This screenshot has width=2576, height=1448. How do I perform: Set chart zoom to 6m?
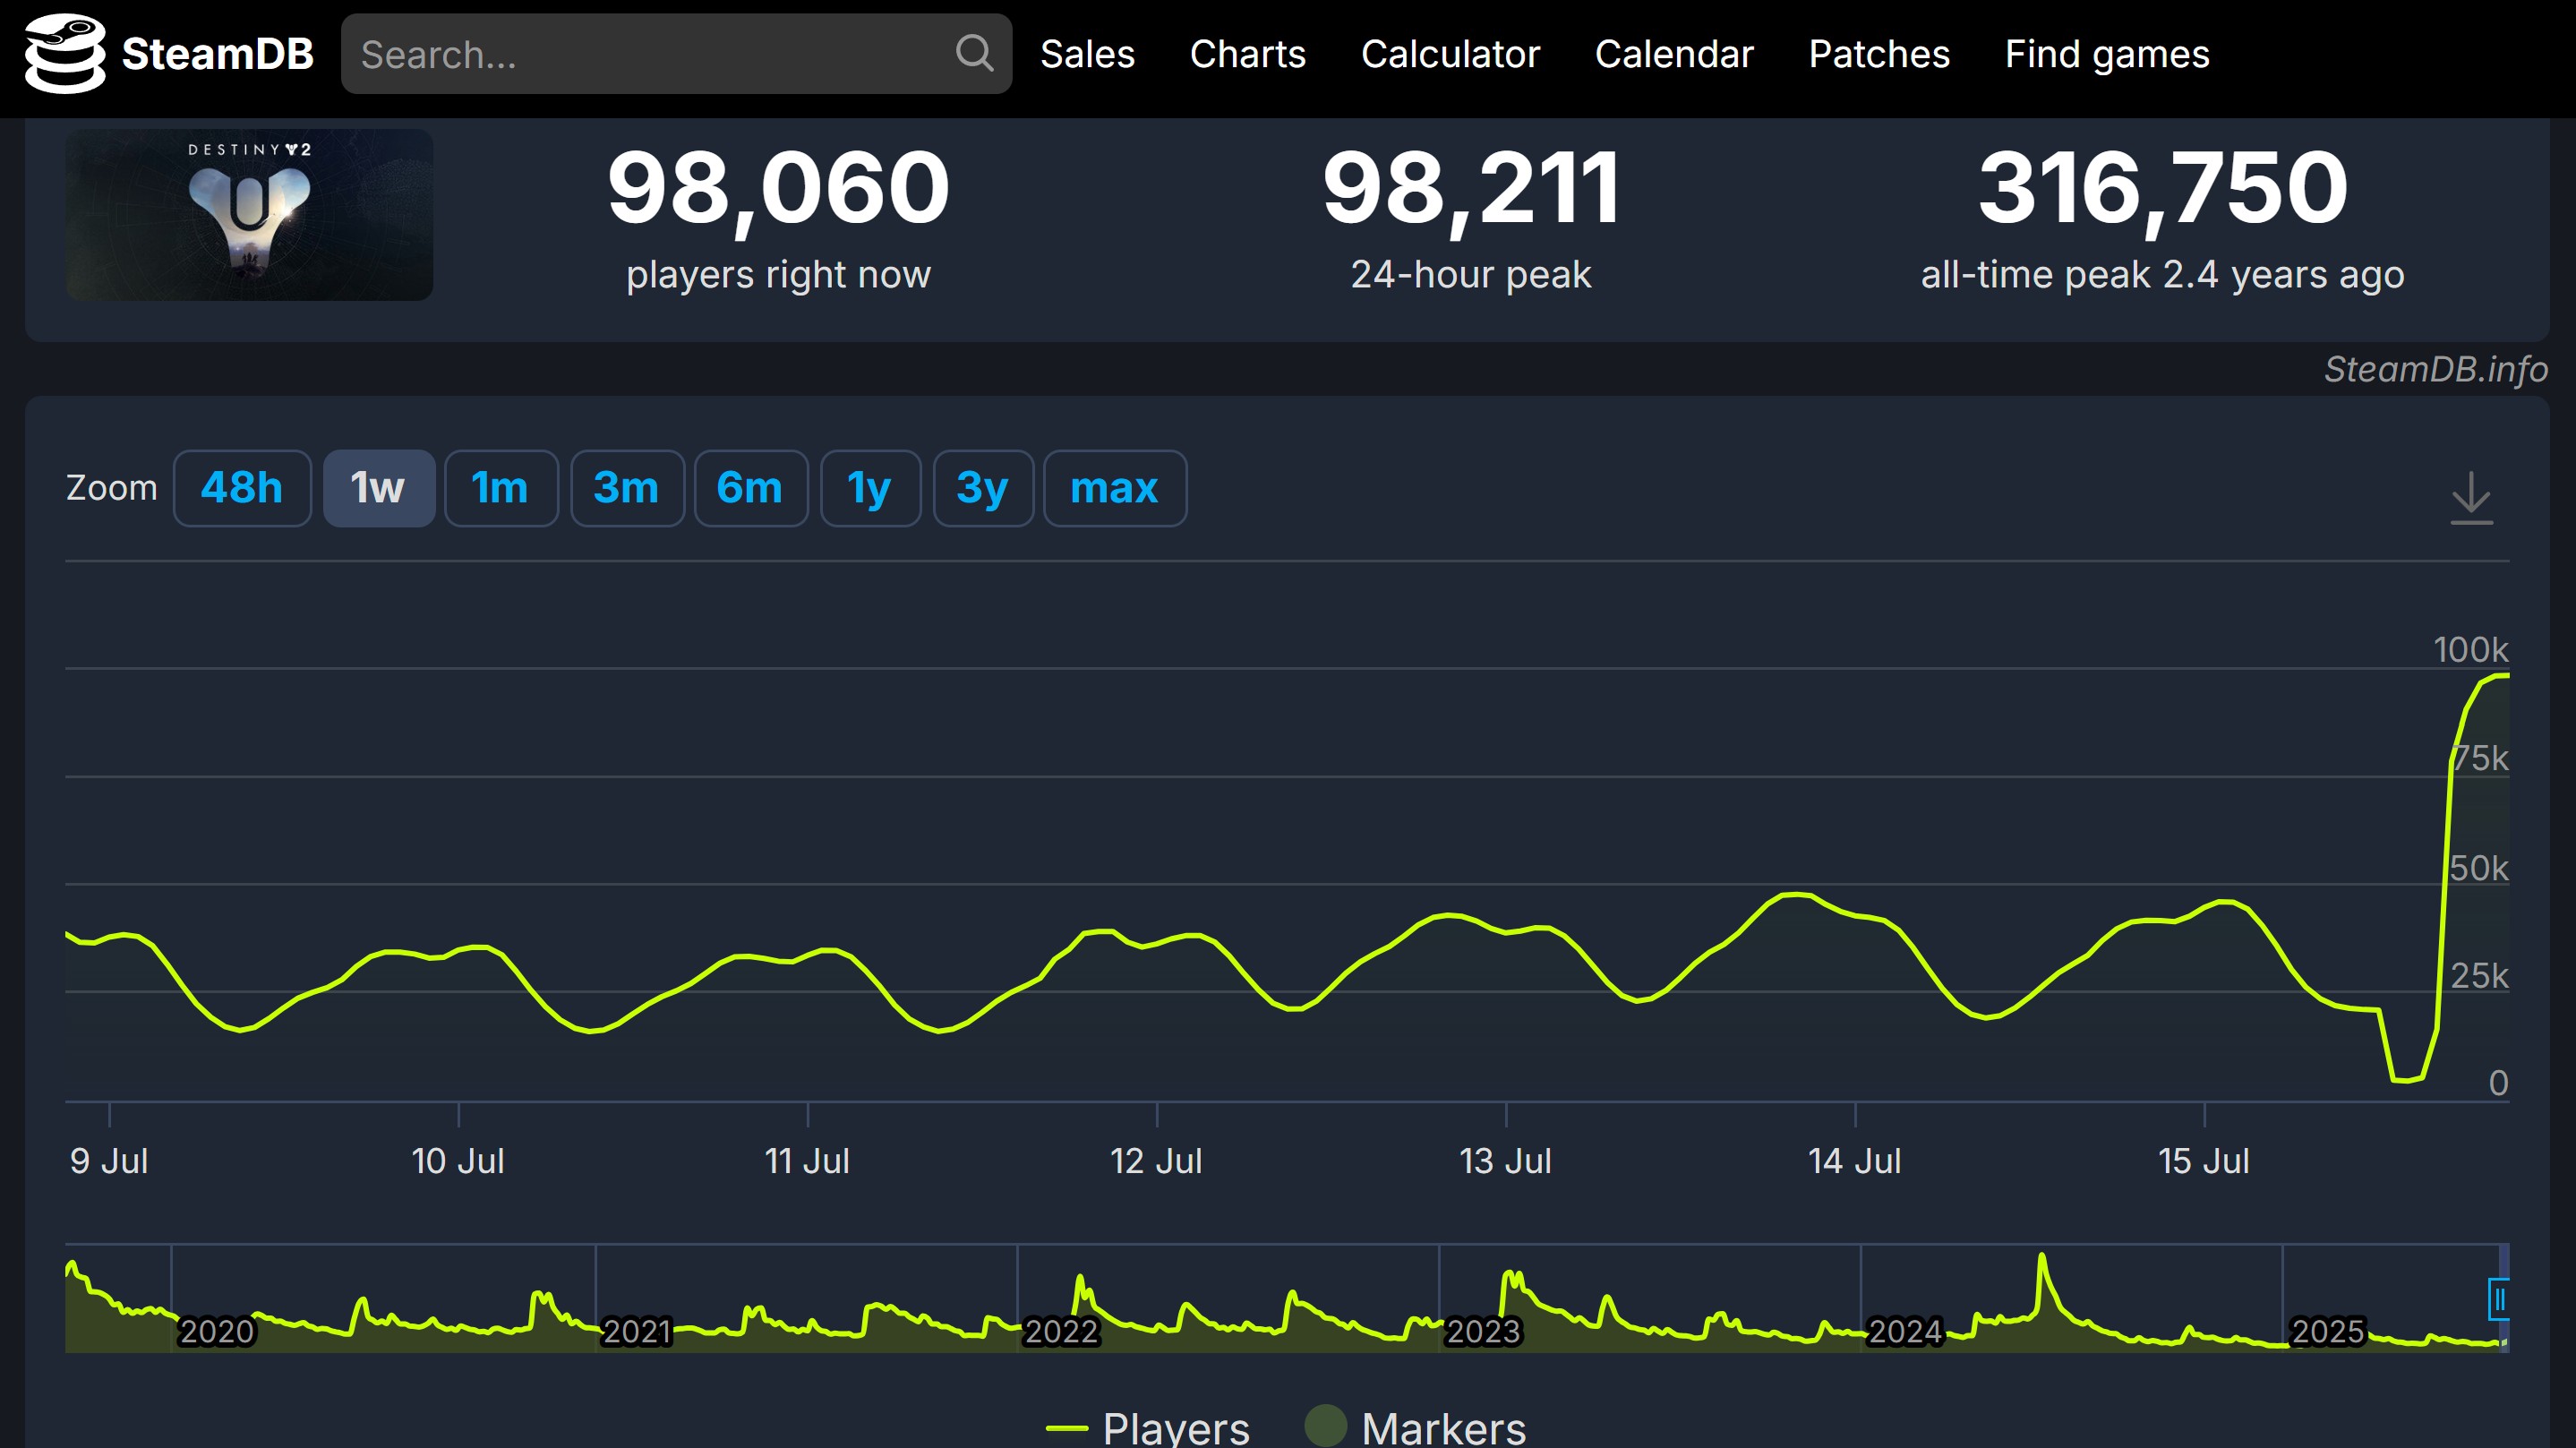coord(750,488)
